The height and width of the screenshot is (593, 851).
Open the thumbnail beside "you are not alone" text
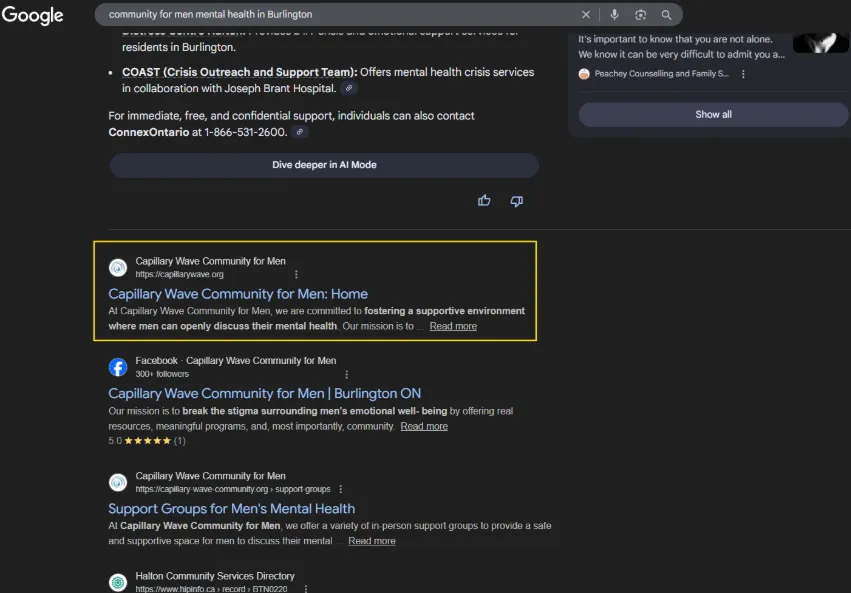pyautogui.click(x=821, y=43)
